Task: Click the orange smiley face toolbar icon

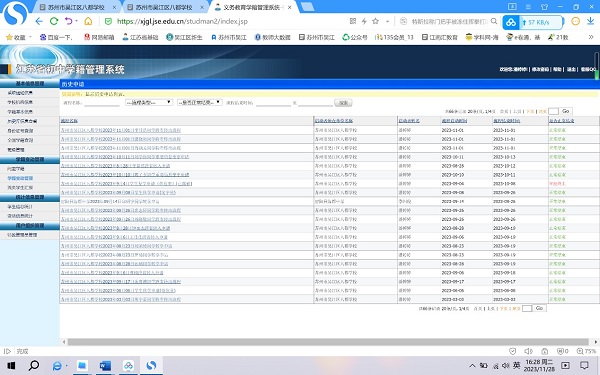Action: point(575,21)
